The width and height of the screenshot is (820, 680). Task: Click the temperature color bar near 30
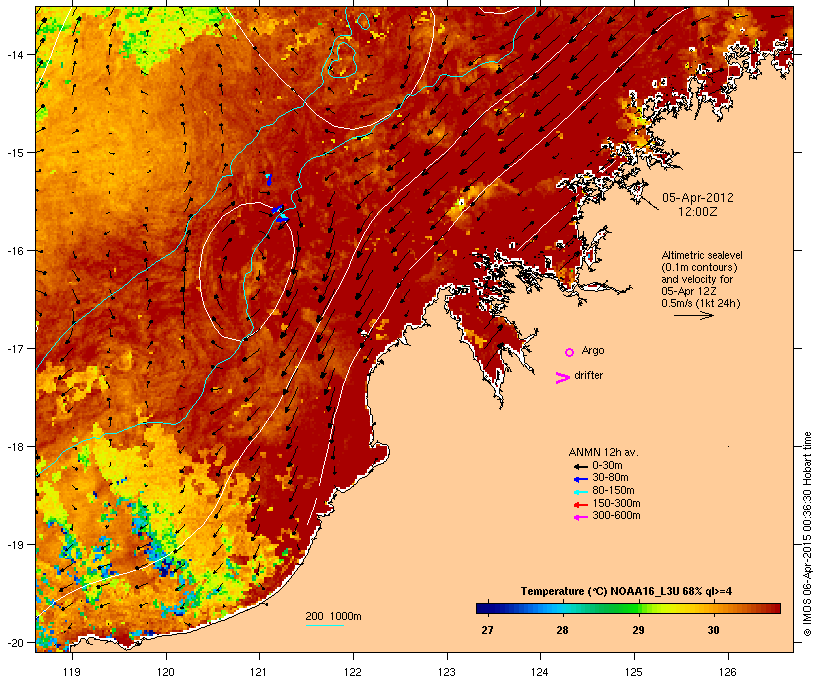[713, 608]
